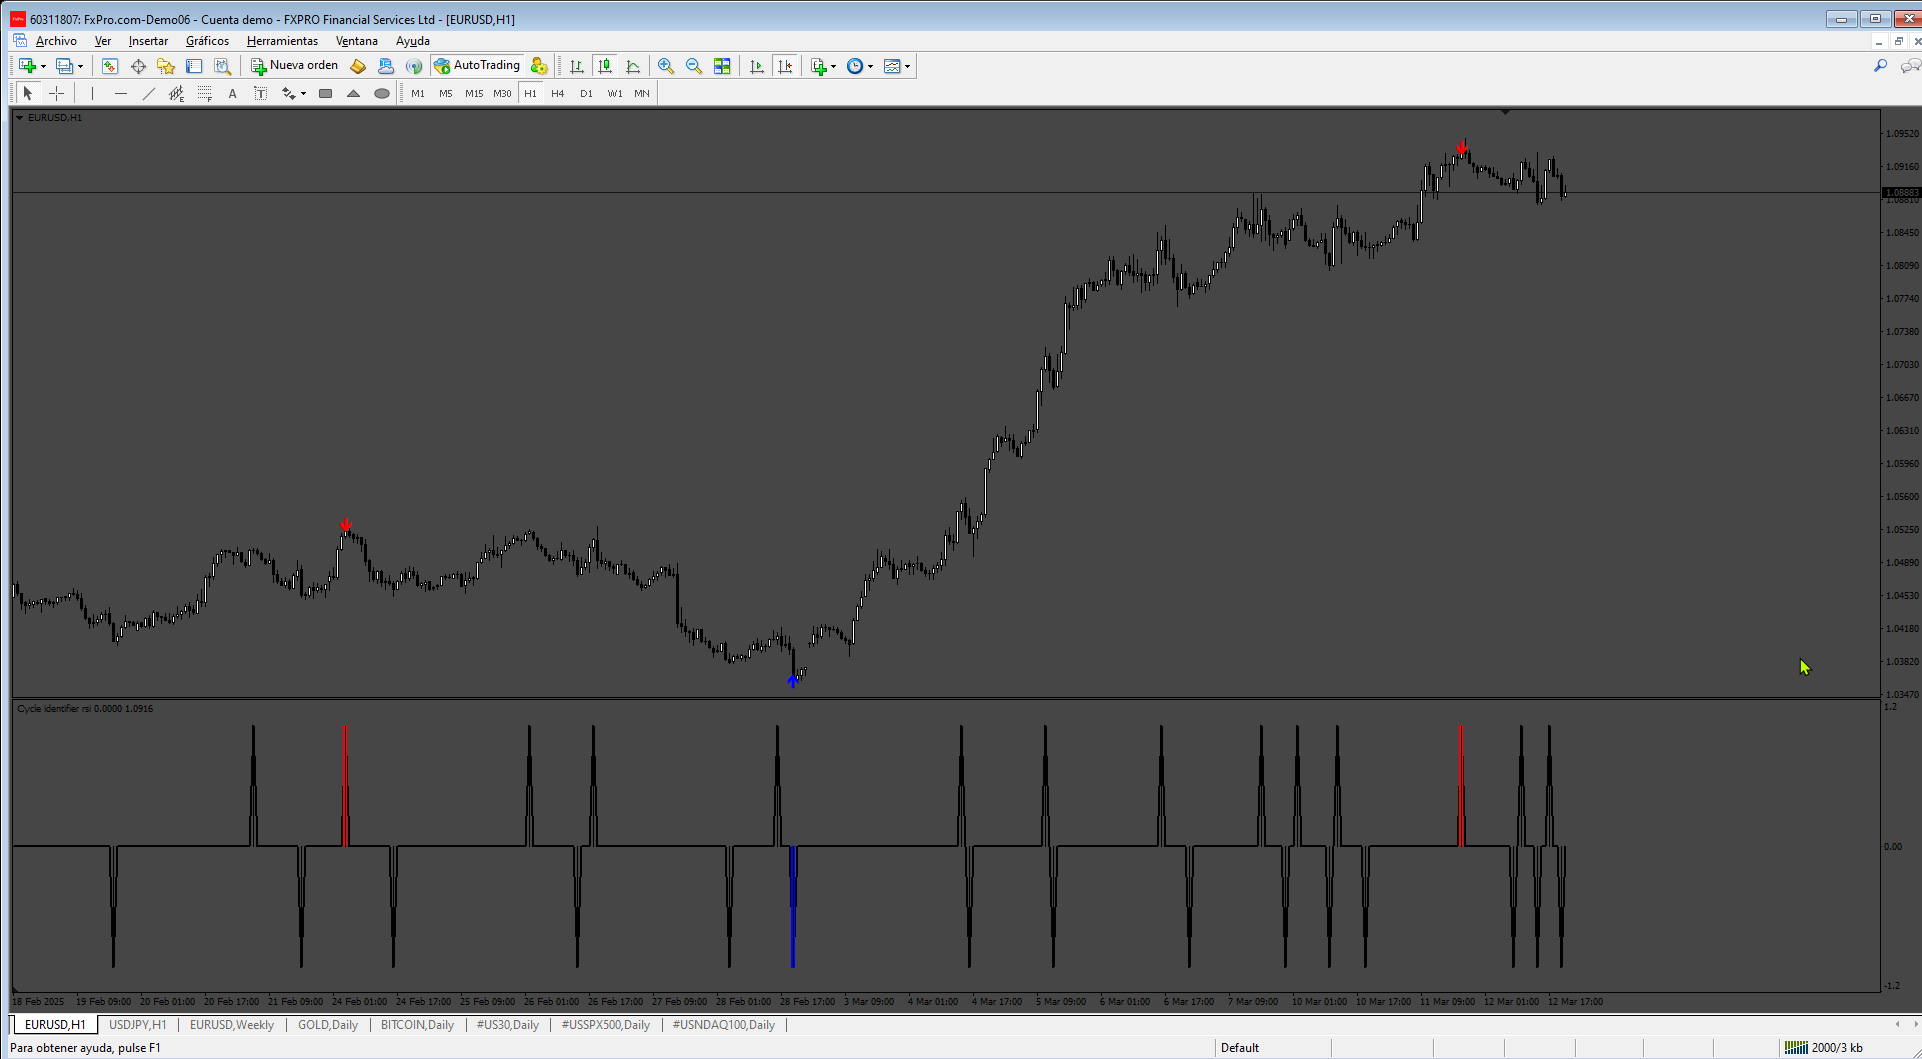Select the equidistant channel tool
Screen dimensions: 1922x1059
(x=177, y=93)
